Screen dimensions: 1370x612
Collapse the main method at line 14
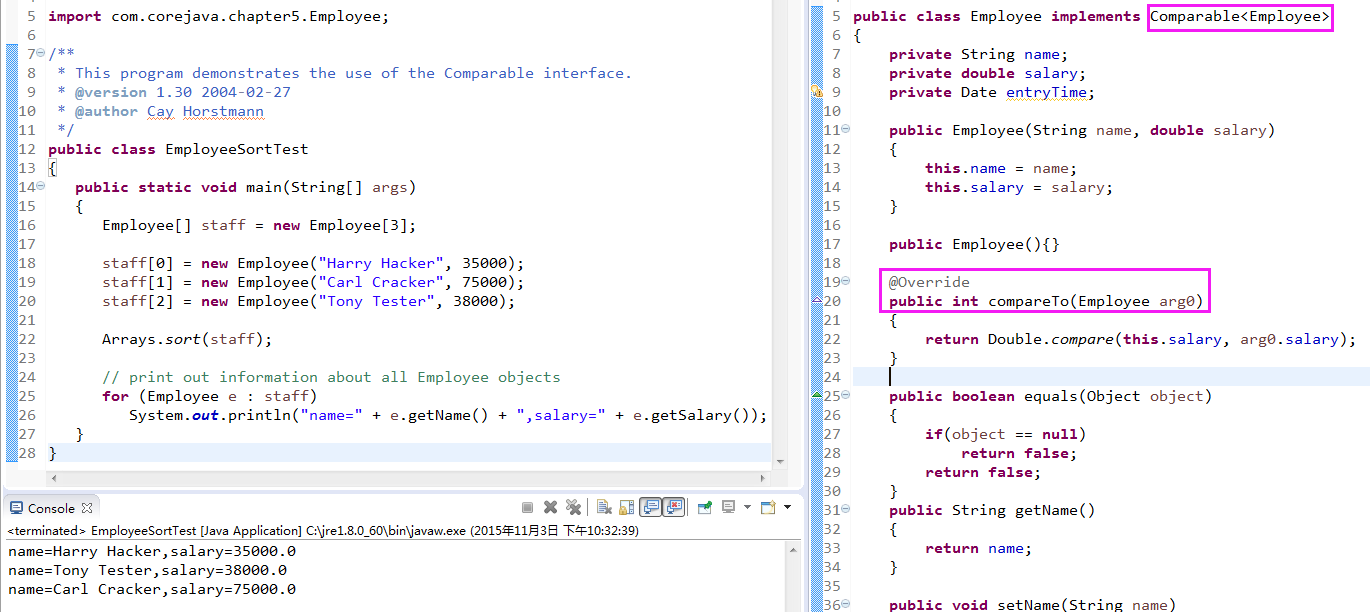pos(41,187)
